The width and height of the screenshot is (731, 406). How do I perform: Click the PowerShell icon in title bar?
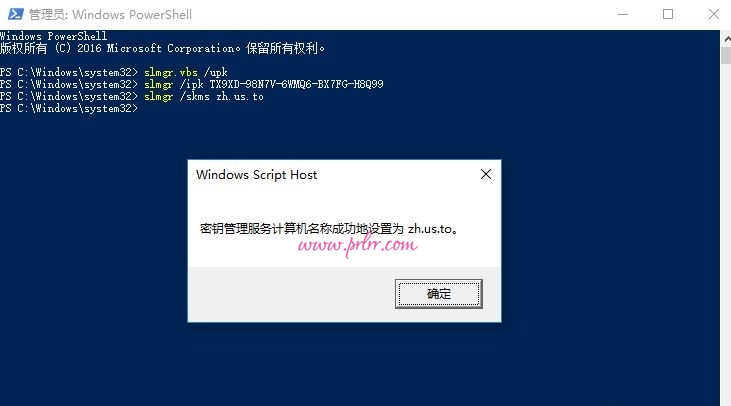coord(15,14)
